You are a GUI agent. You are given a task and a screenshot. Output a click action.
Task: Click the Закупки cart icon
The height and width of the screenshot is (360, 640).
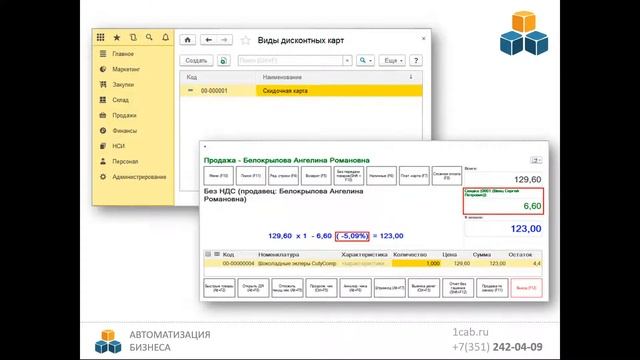click(103, 84)
